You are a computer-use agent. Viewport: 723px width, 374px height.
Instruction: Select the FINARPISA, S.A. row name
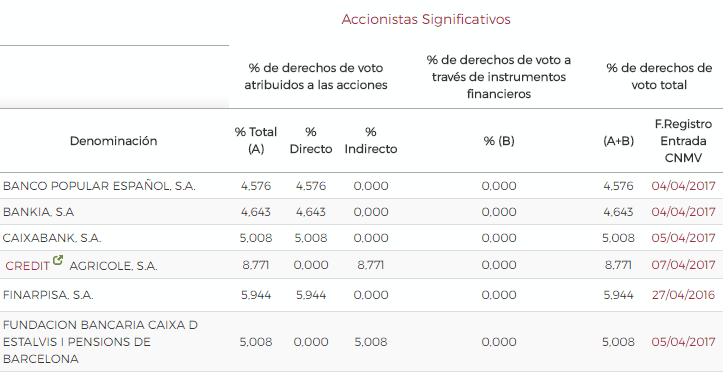click(x=48, y=295)
